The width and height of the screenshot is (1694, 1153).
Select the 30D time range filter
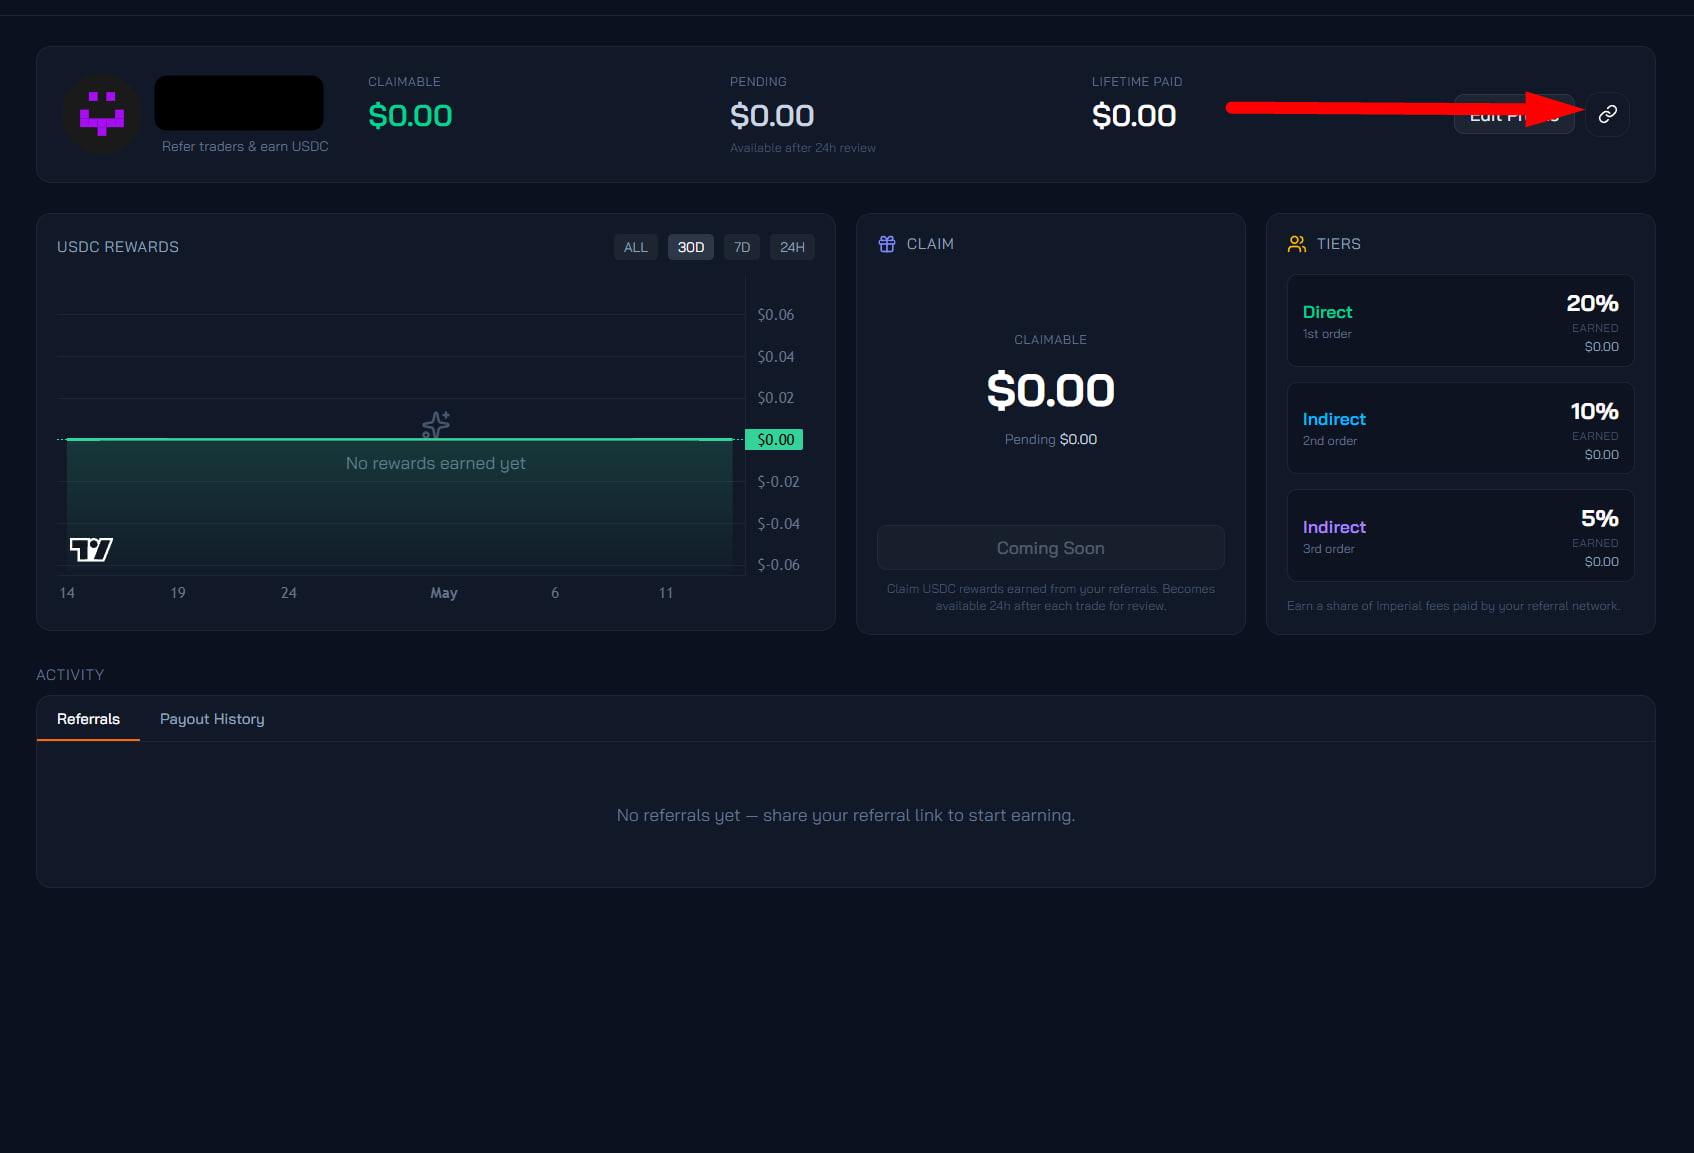tap(691, 247)
